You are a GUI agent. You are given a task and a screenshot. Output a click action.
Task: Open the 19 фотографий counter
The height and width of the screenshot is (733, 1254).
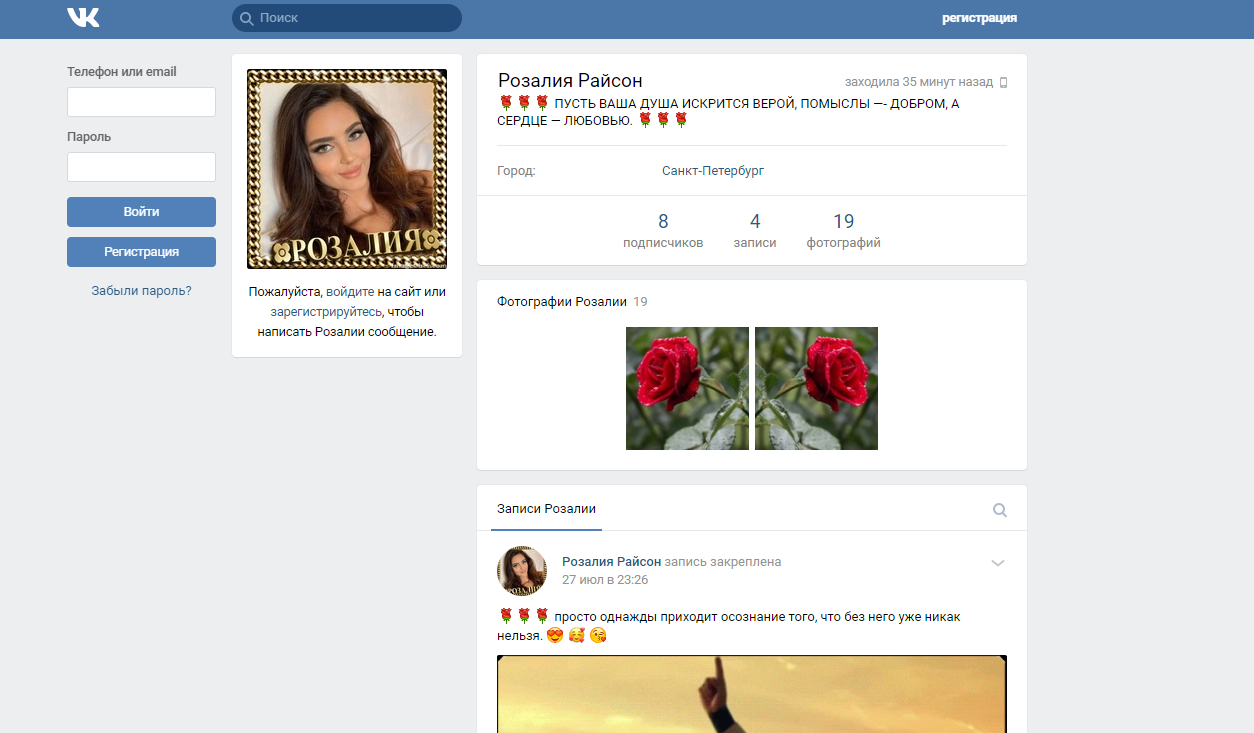[x=844, y=231]
